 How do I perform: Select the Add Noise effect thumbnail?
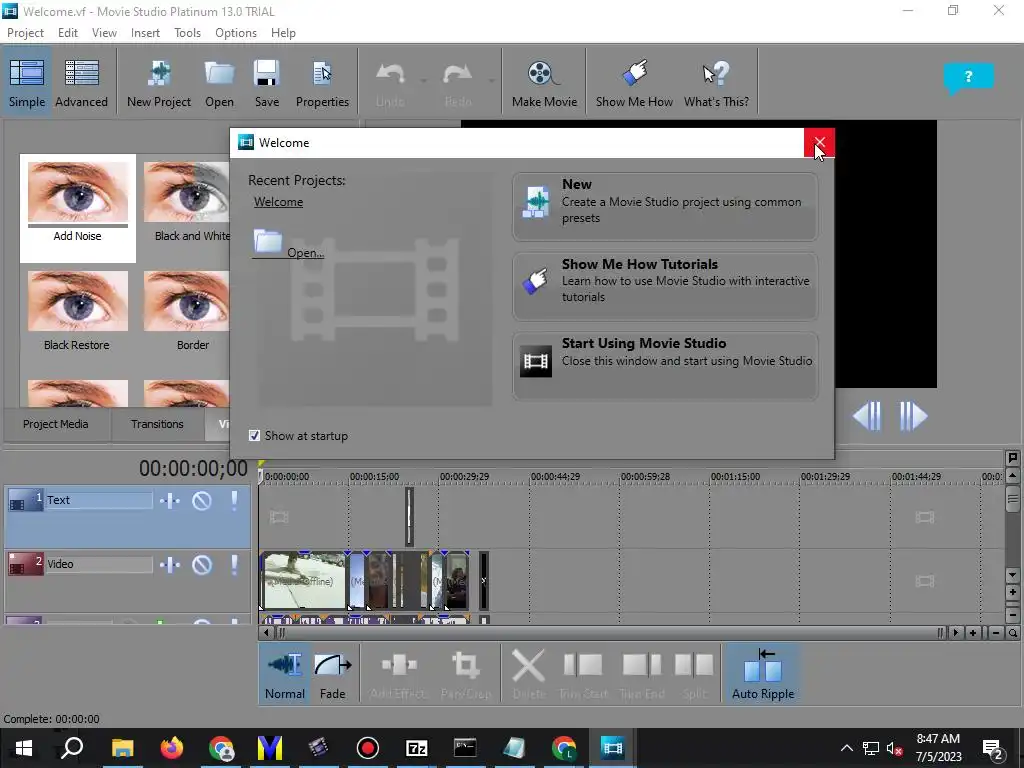[78, 208]
